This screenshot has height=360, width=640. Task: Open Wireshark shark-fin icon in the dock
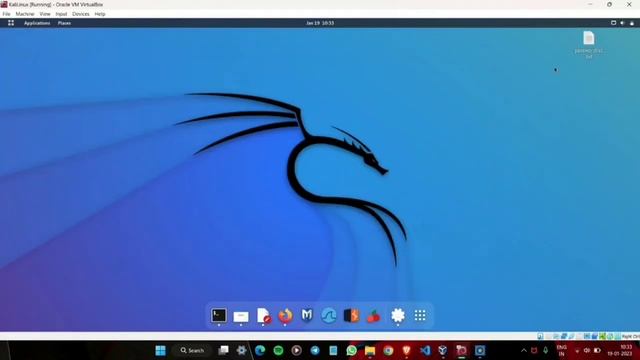point(329,316)
